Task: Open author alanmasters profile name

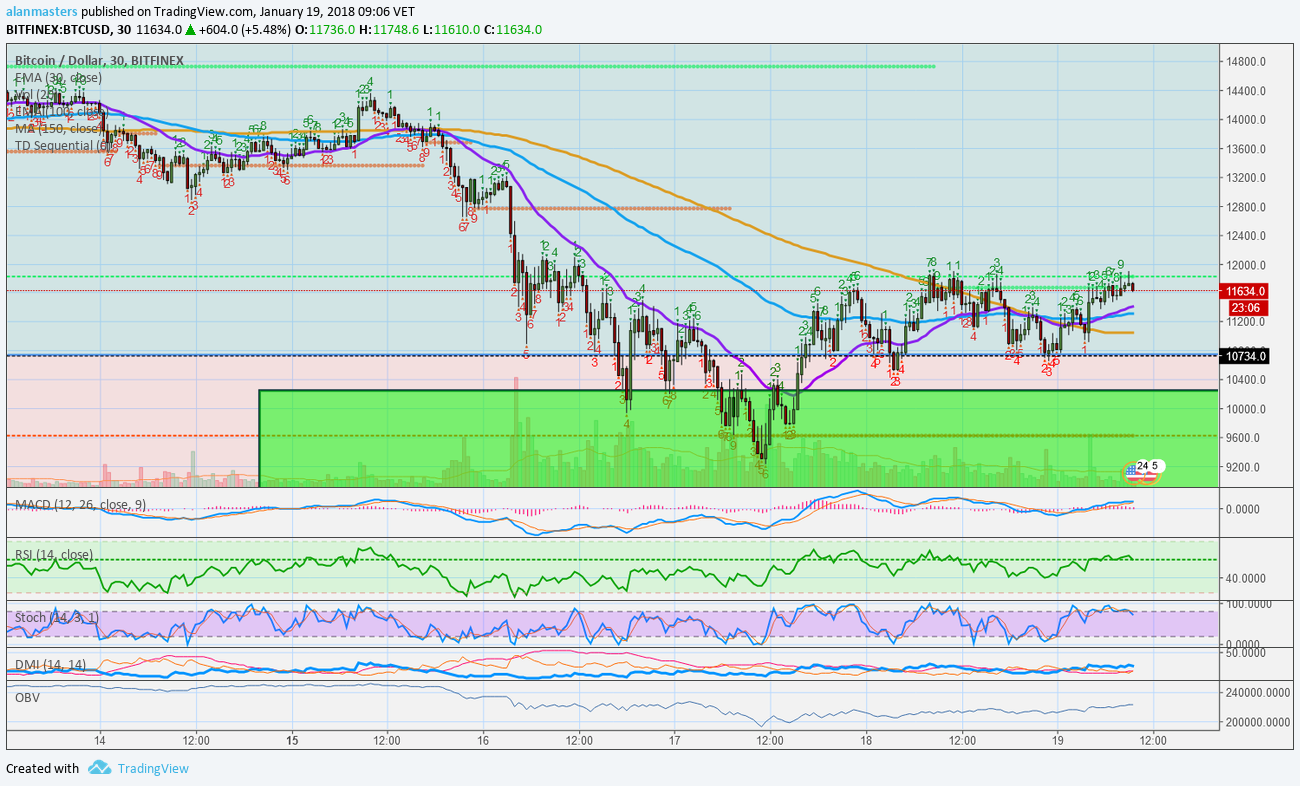Action: tap(41, 11)
